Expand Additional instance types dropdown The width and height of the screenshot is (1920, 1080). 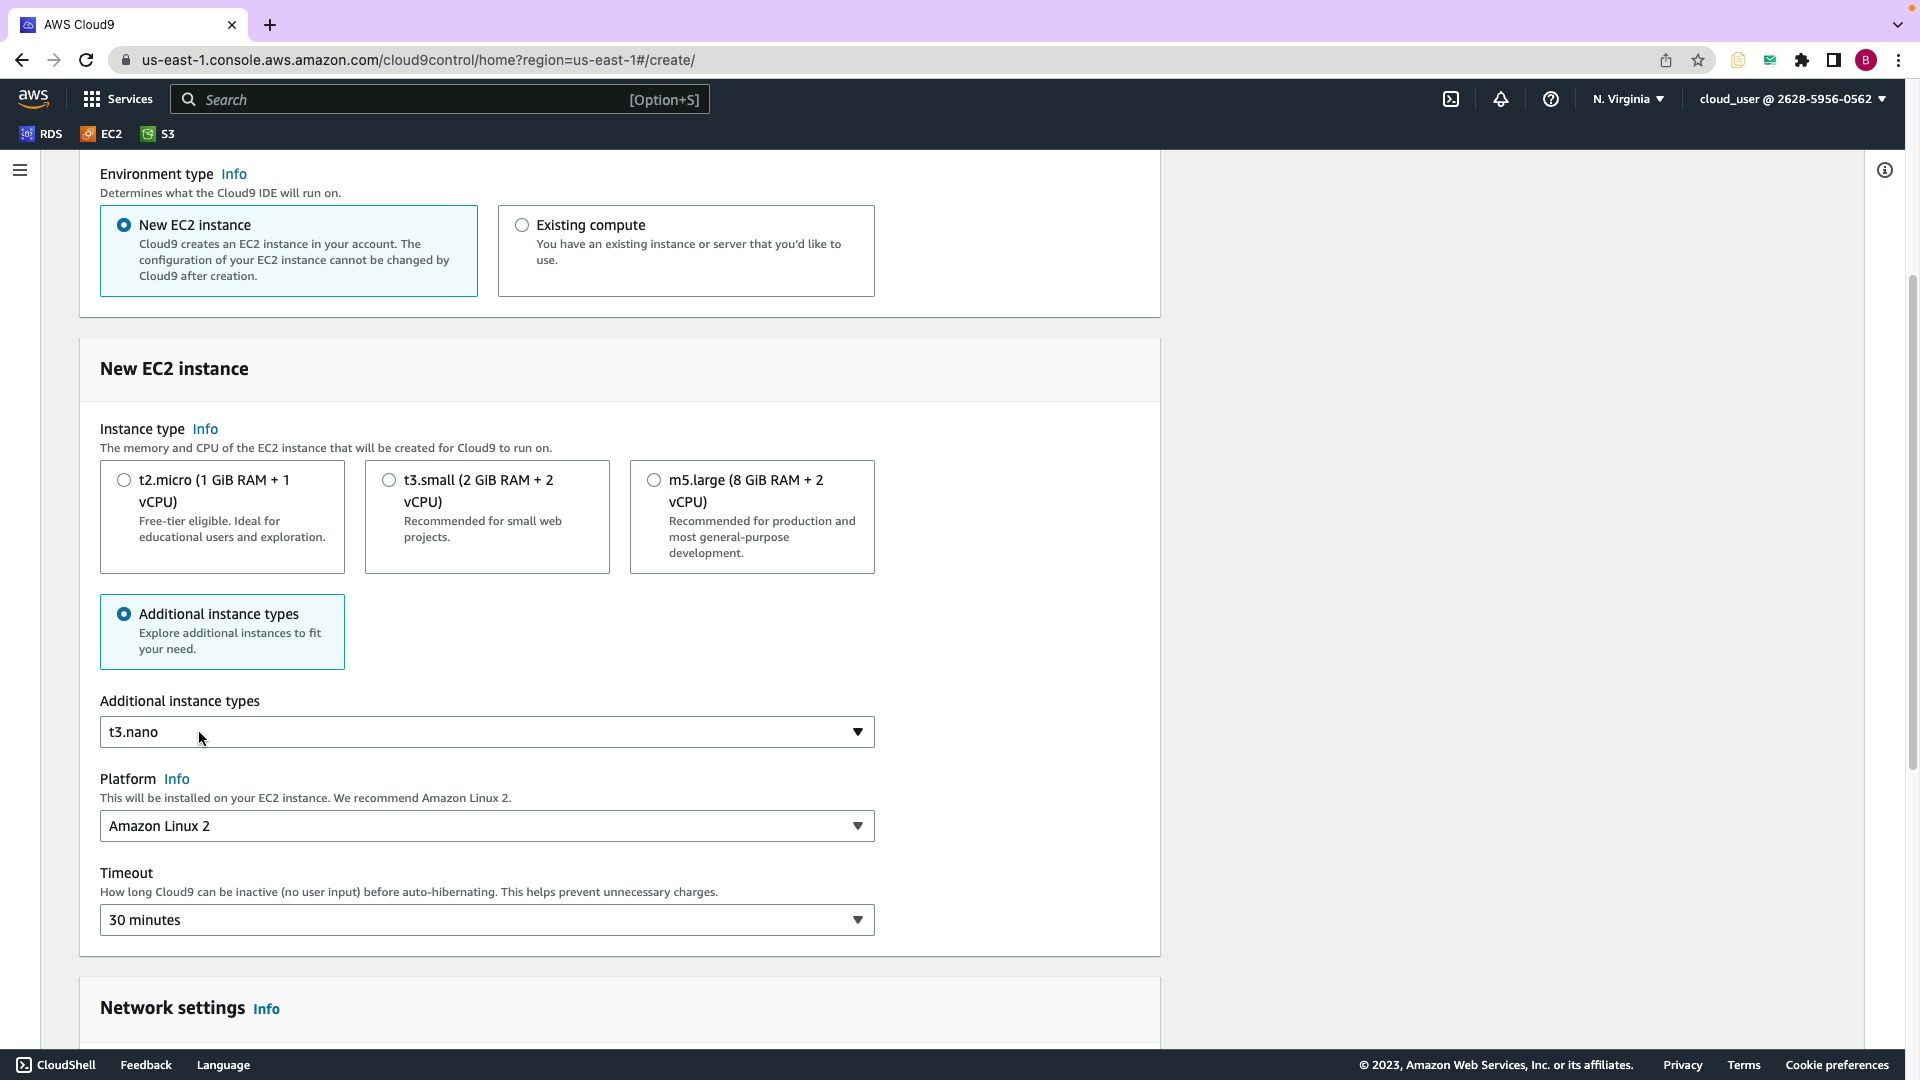(x=487, y=732)
